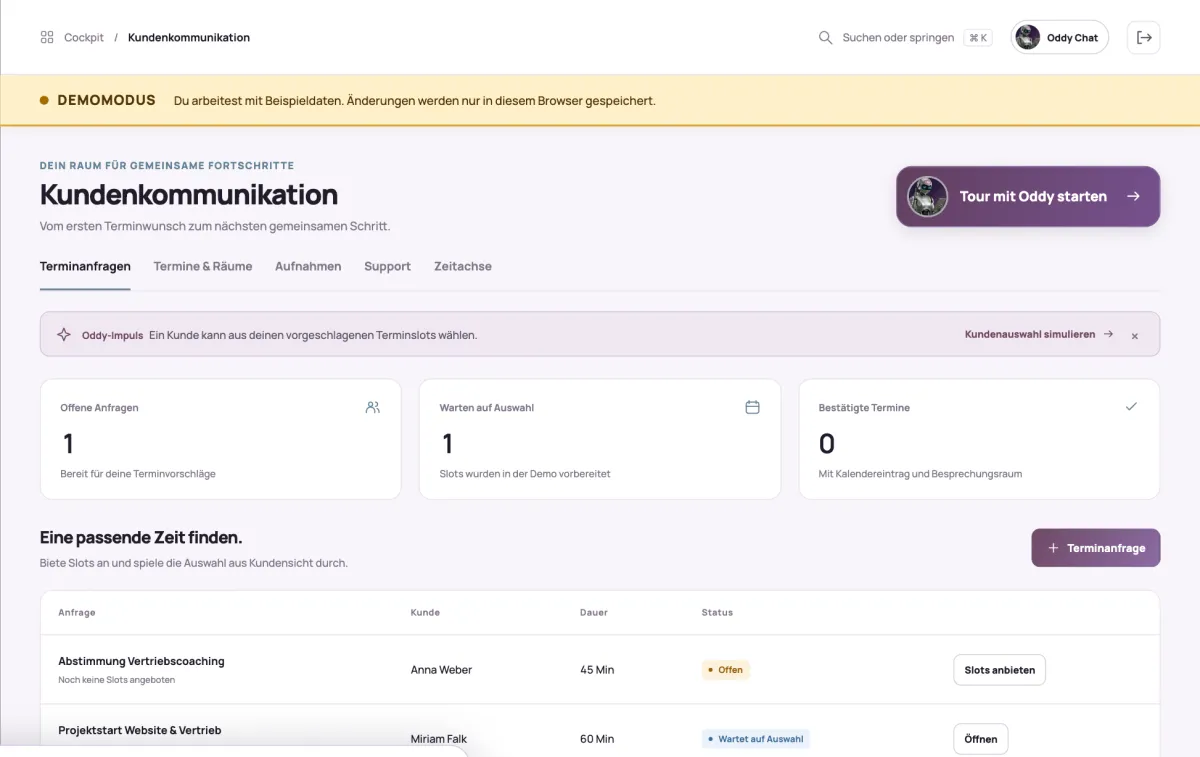Select the Terminanfragen tab

click(x=85, y=267)
